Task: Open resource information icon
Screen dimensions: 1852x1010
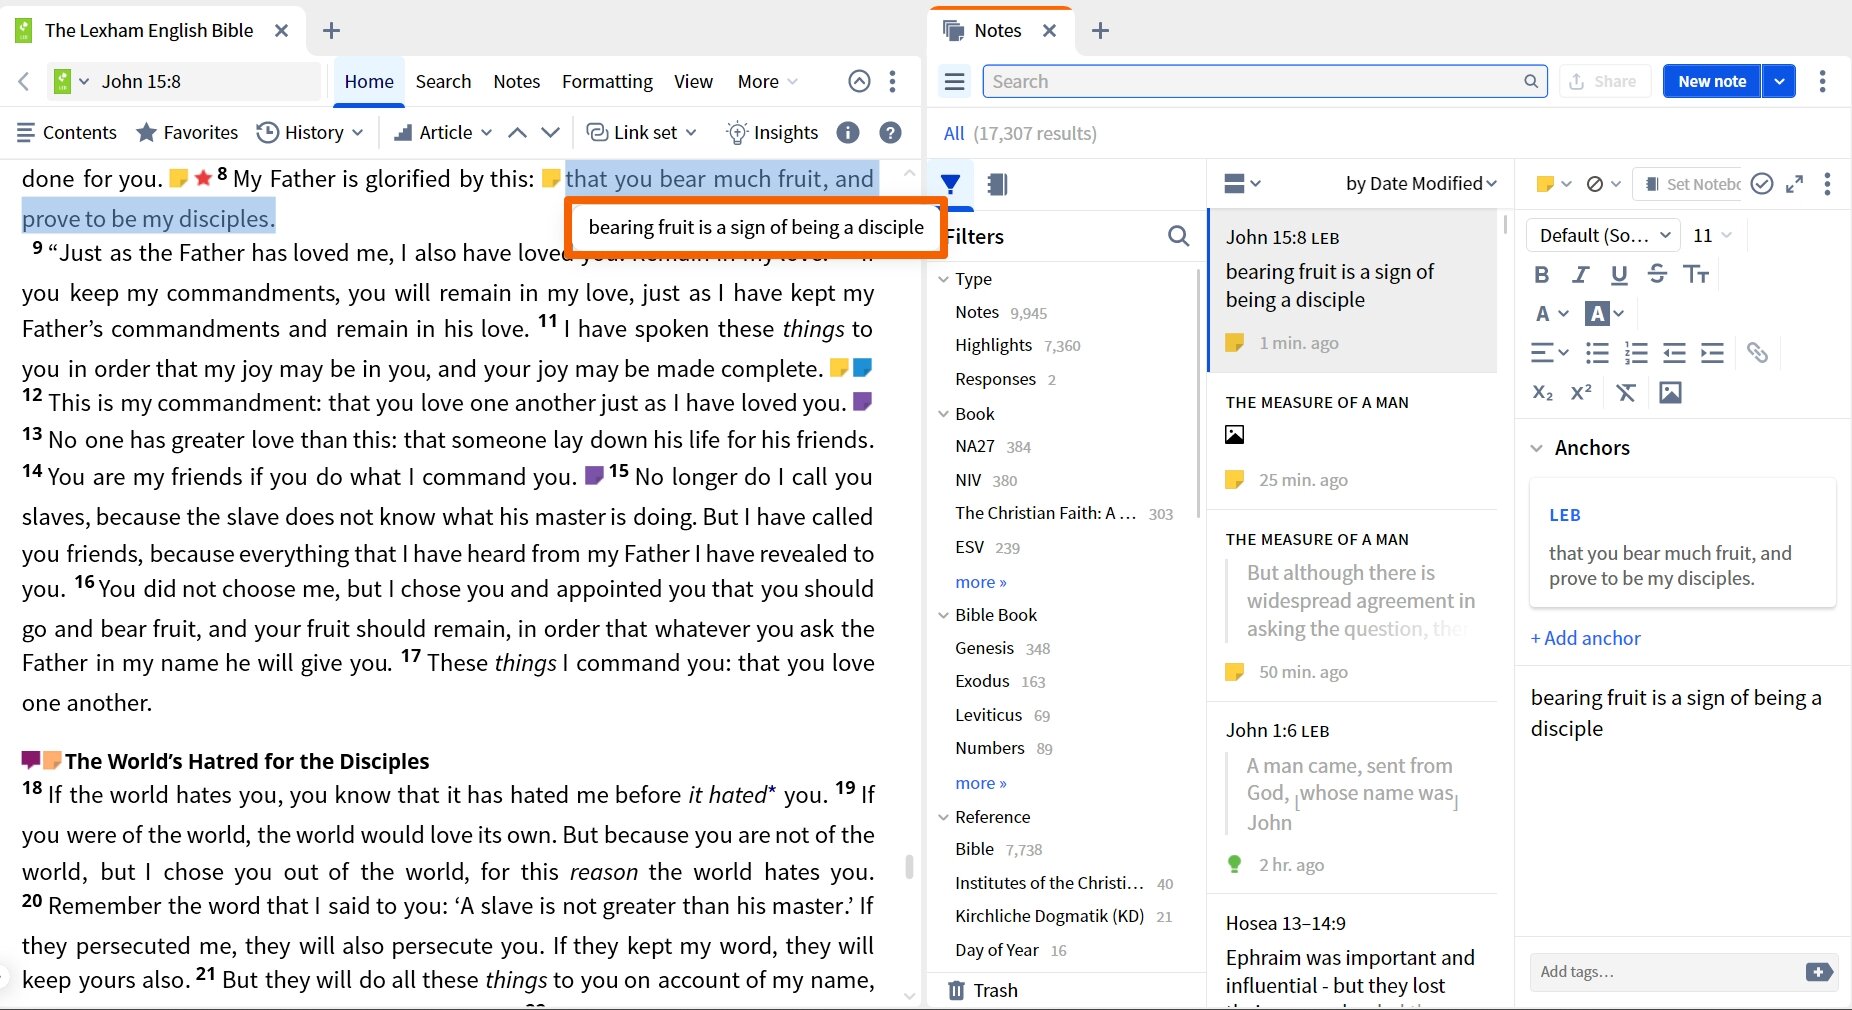Action: click(848, 132)
